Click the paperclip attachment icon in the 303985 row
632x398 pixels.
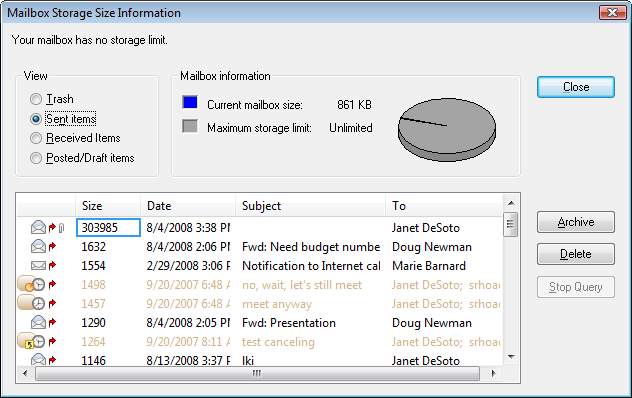coord(61,228)
